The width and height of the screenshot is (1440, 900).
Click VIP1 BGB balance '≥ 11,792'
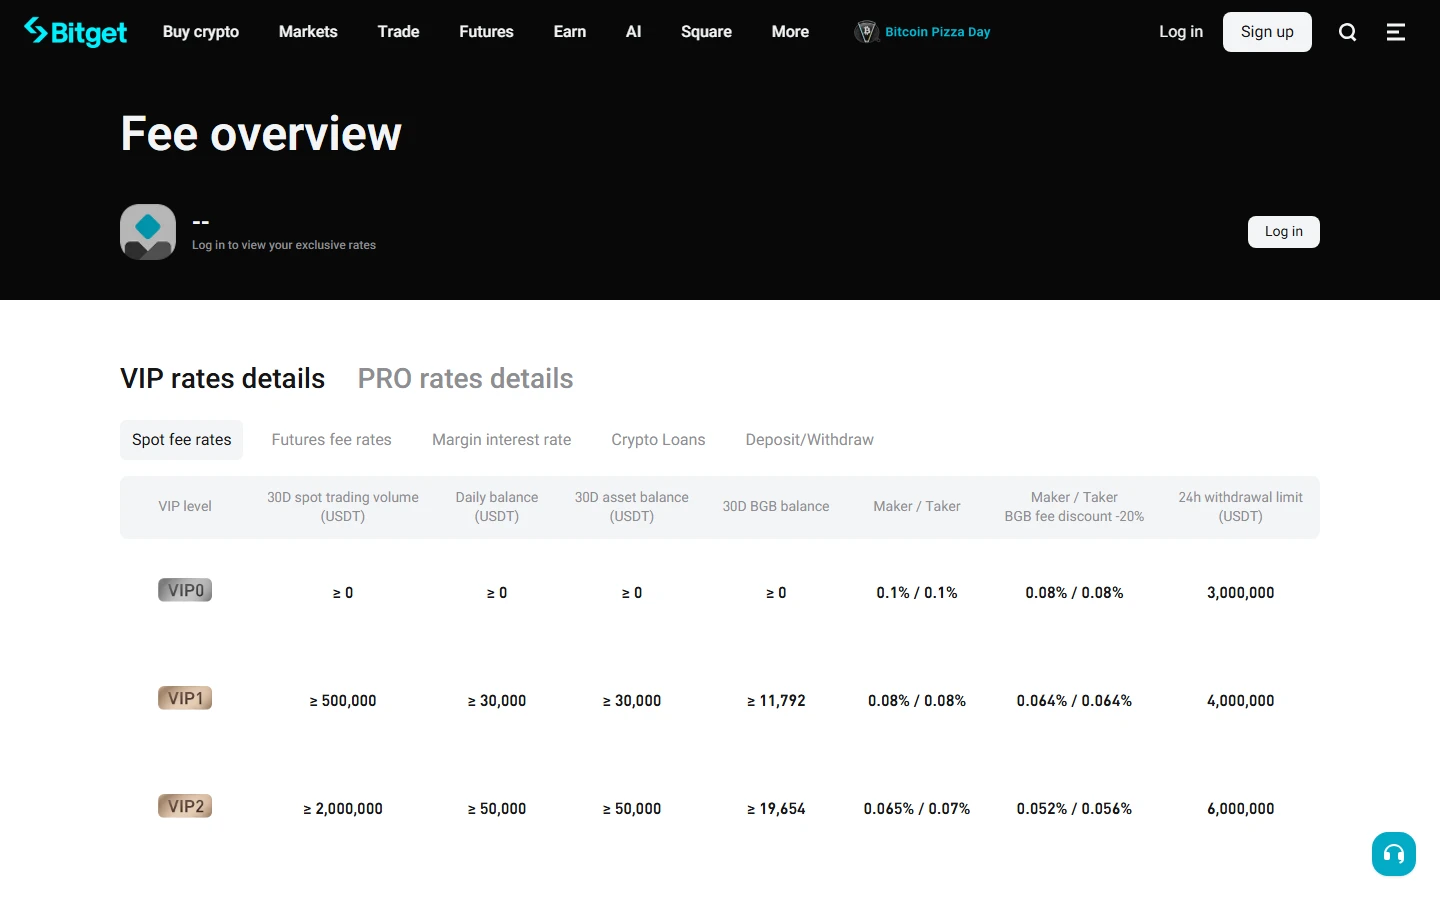tap(776, 701)
